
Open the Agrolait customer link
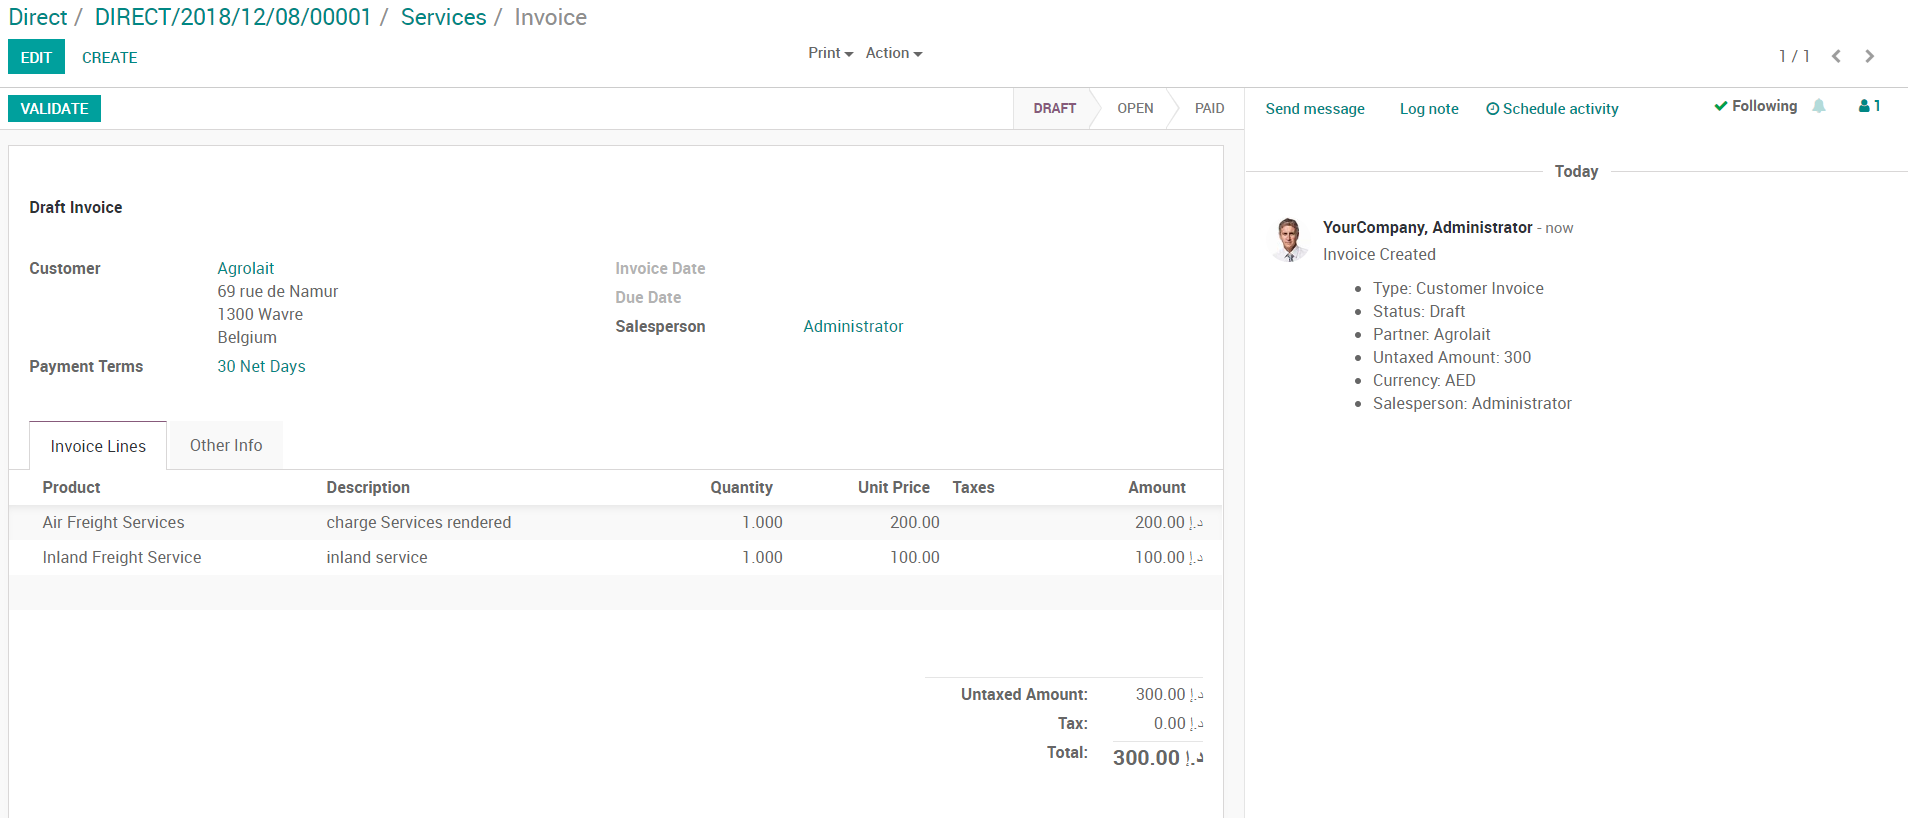(x=246, y=268)
